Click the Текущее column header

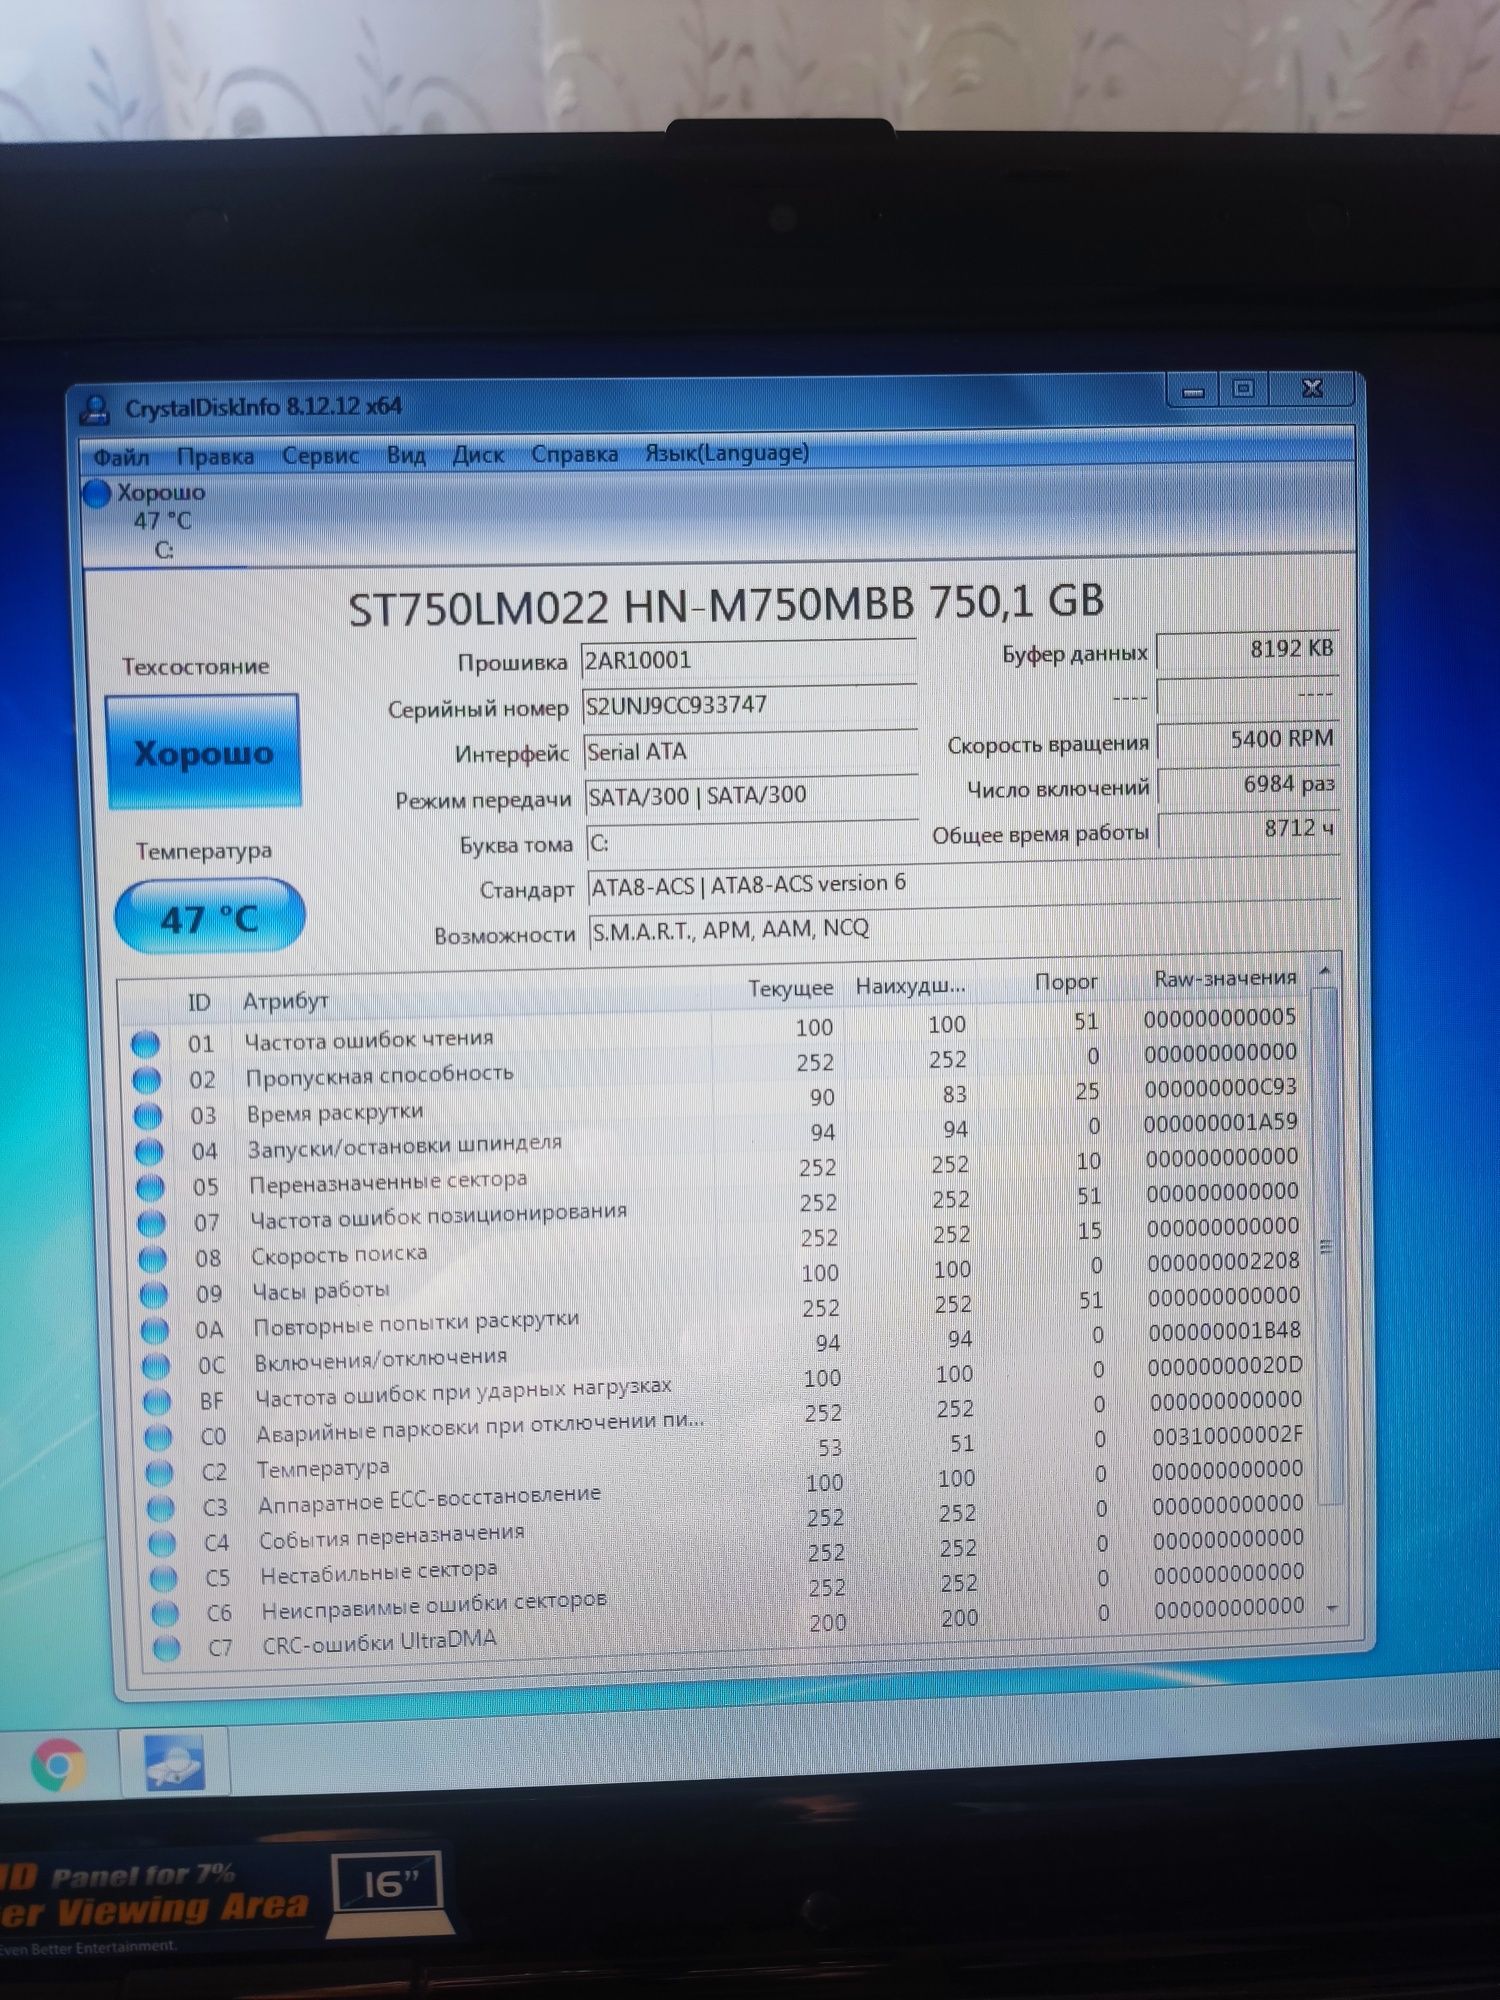(x=789, y=988)
